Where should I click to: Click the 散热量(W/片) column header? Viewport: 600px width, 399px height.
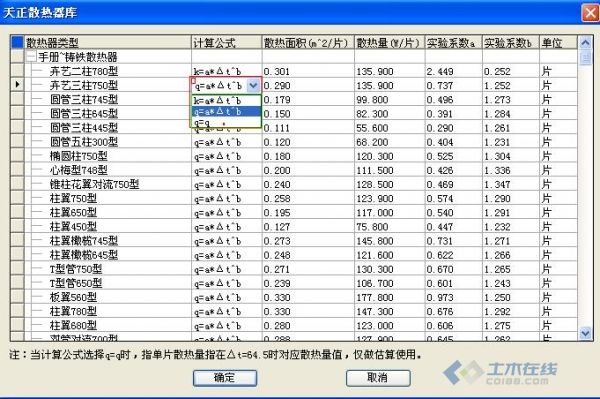tap(390, 42)
